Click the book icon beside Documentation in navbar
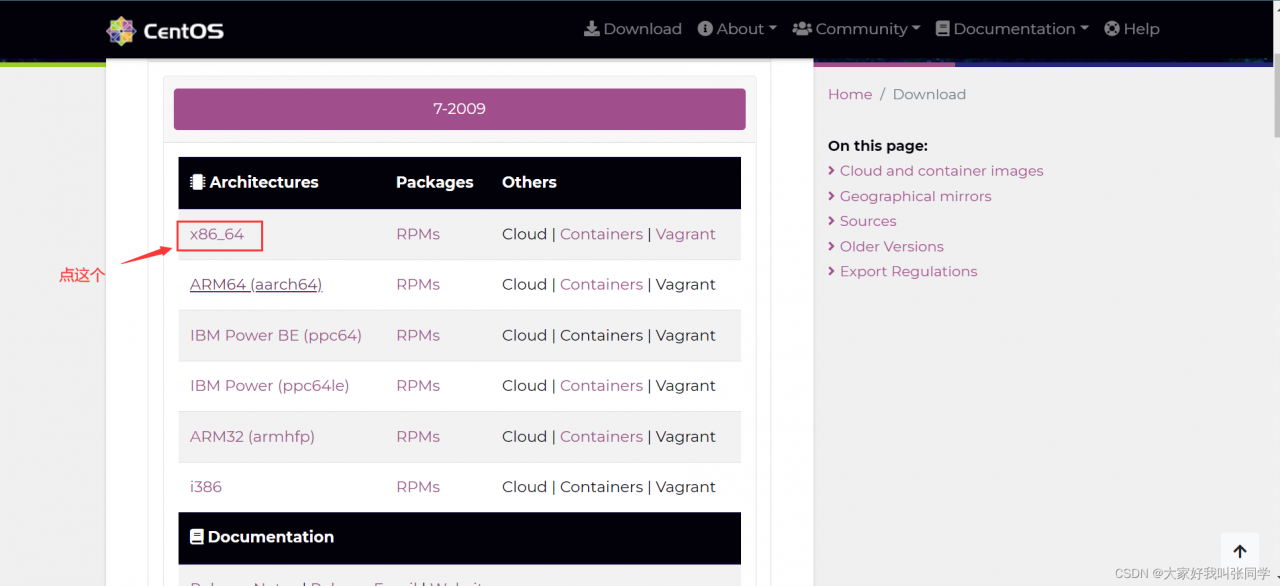This screenshot has width=1280, height=586. (x=942, y=29)
